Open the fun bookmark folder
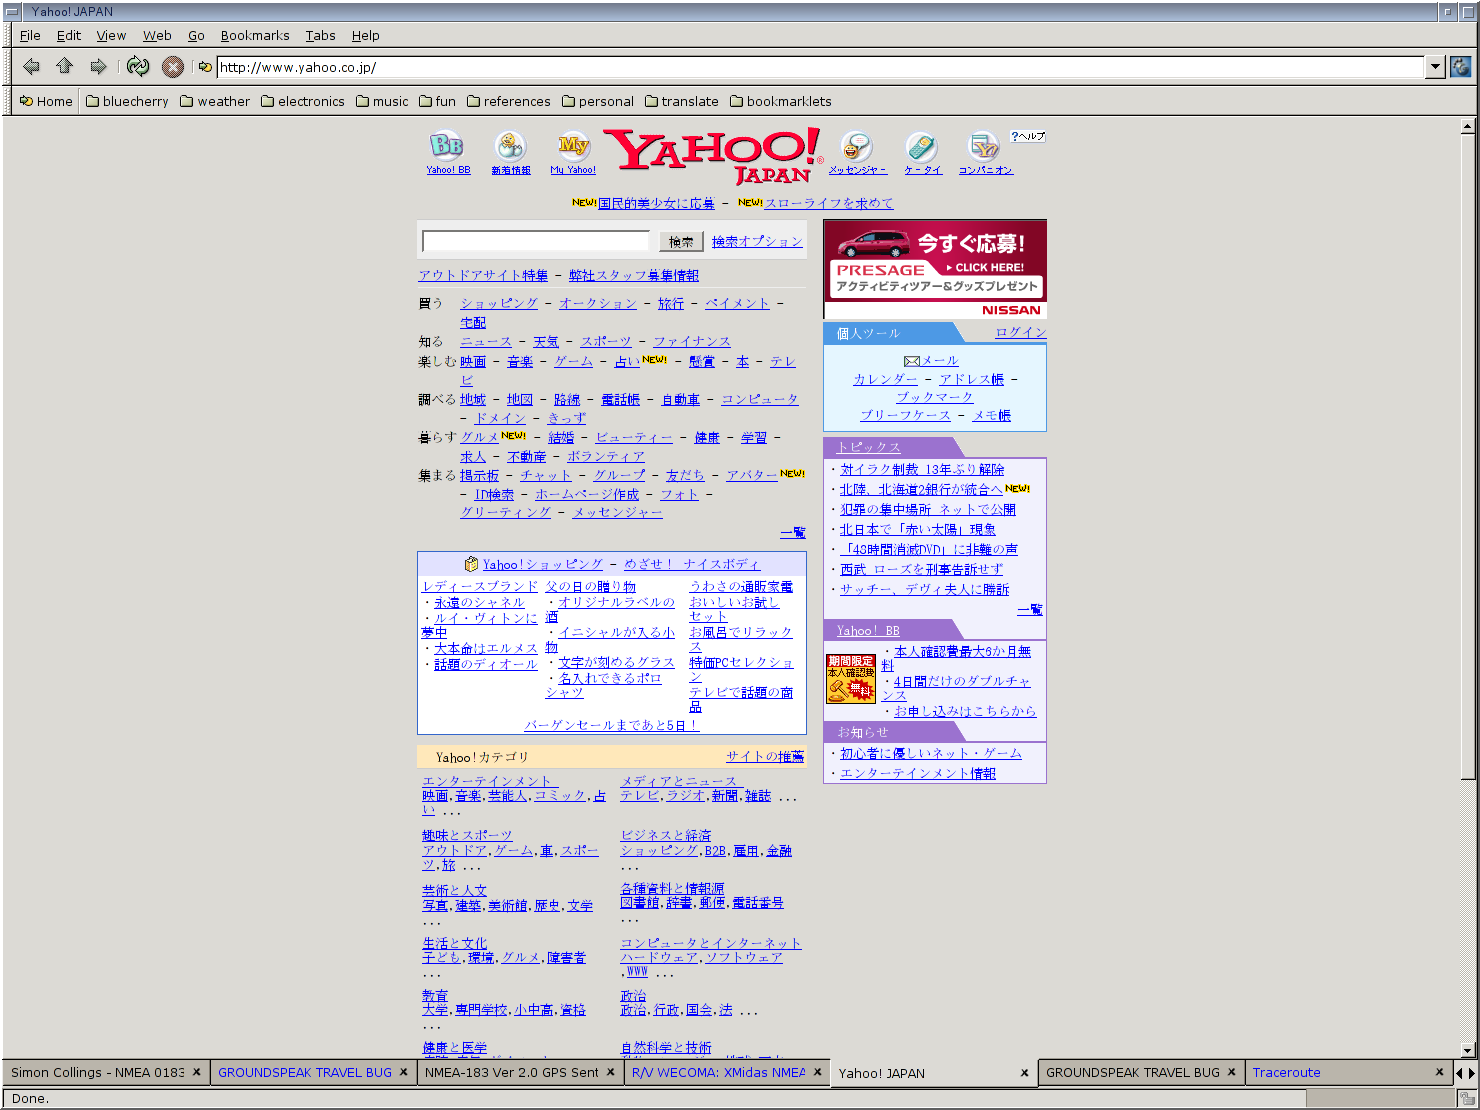 [438, 101]
